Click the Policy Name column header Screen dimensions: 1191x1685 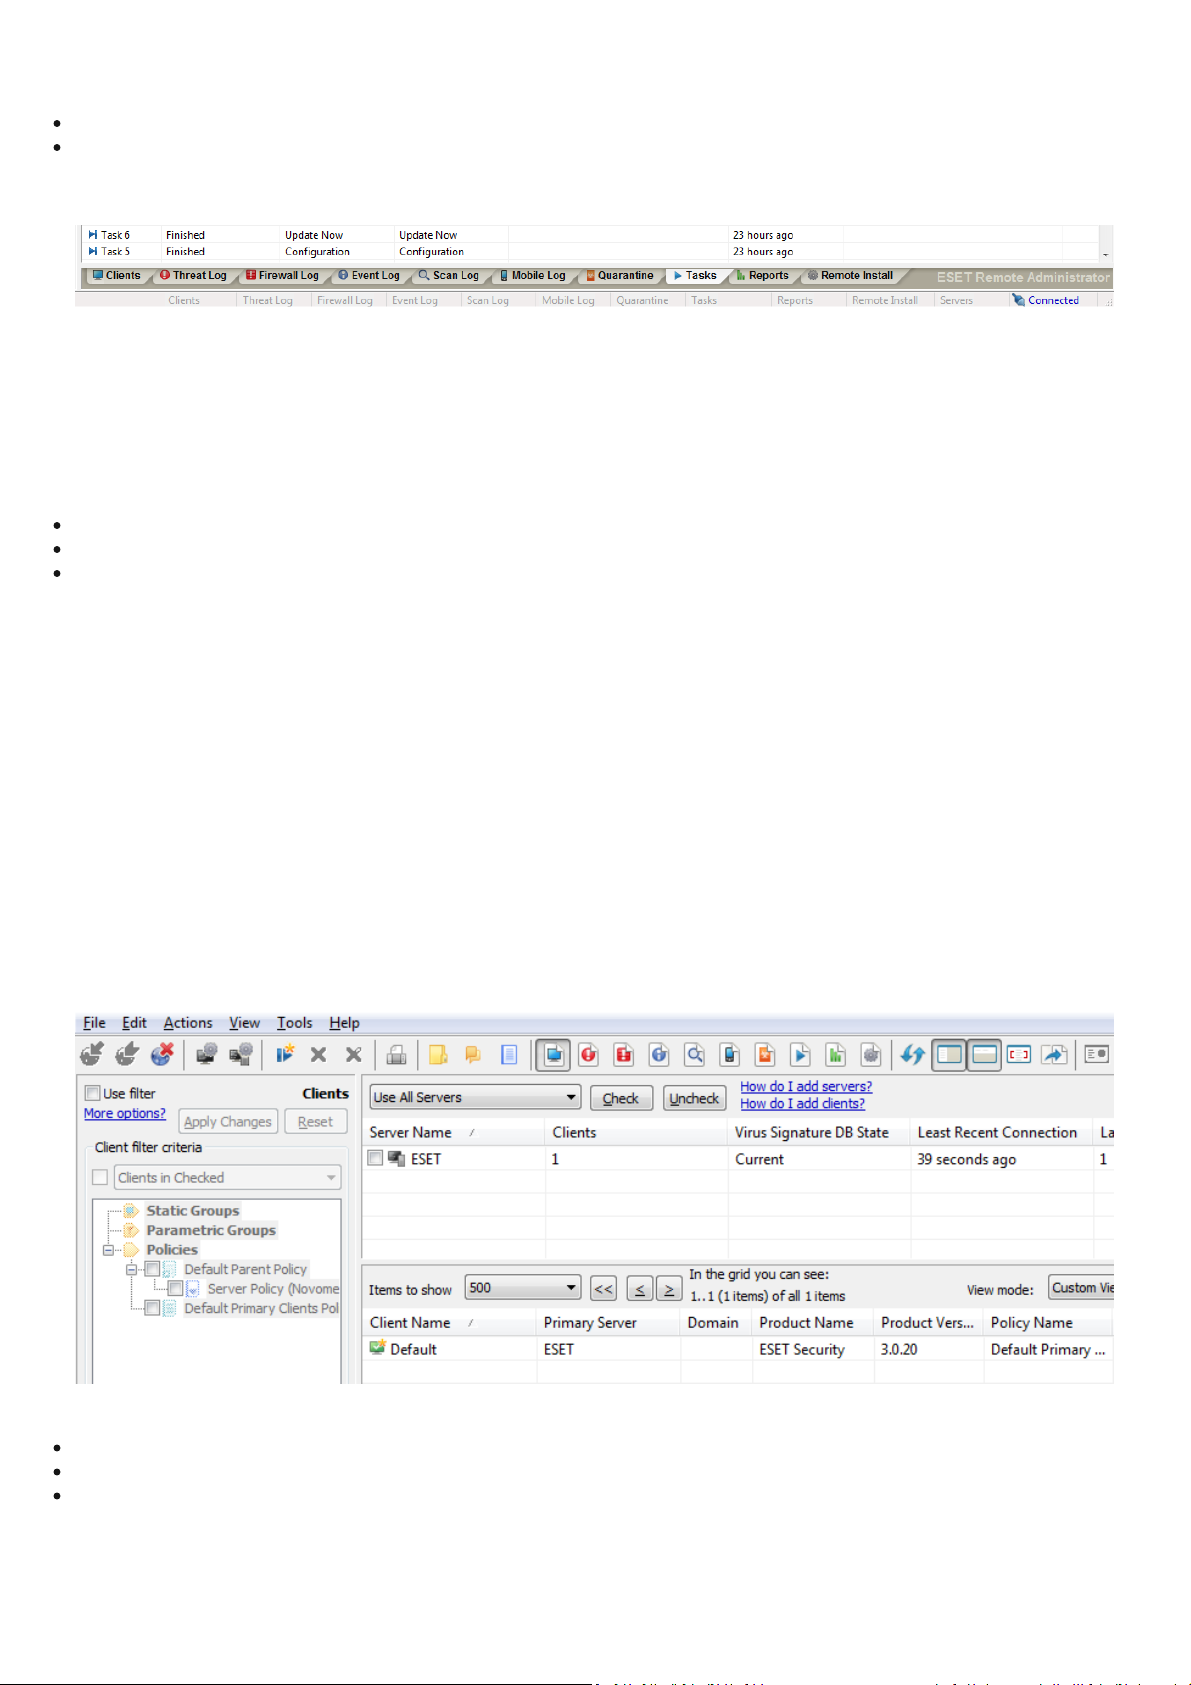[1048, 1322]
